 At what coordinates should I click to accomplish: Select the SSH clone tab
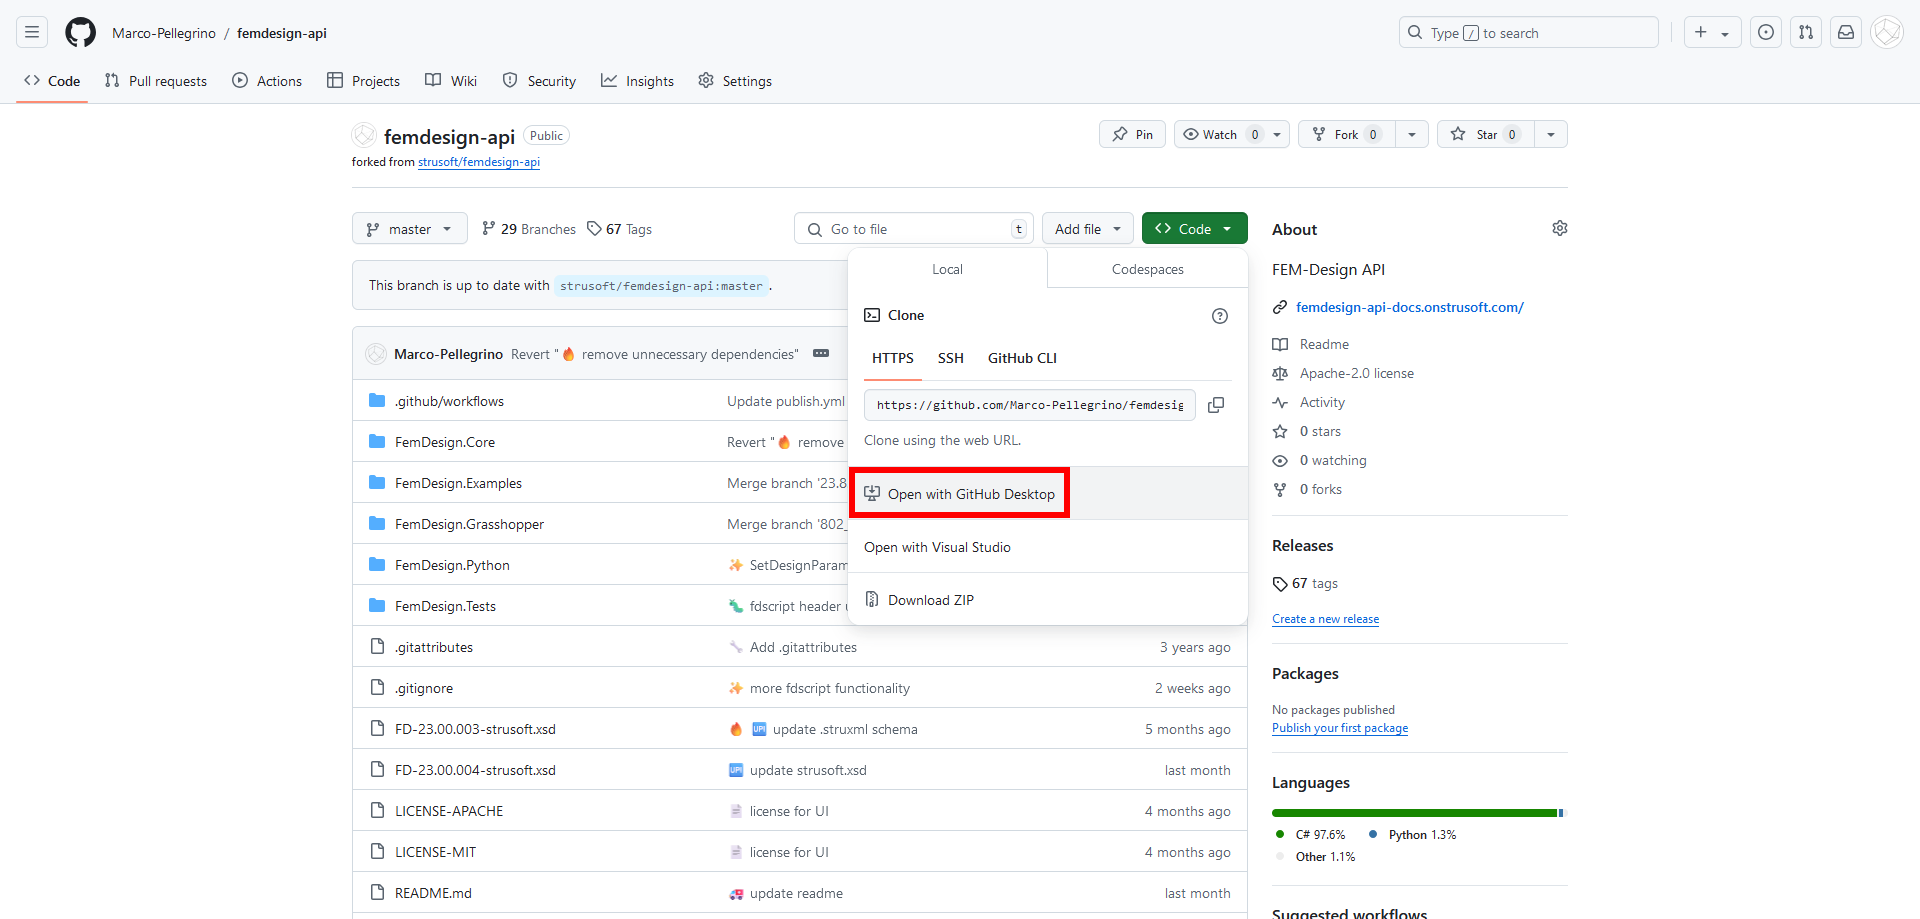coord(950,358)
